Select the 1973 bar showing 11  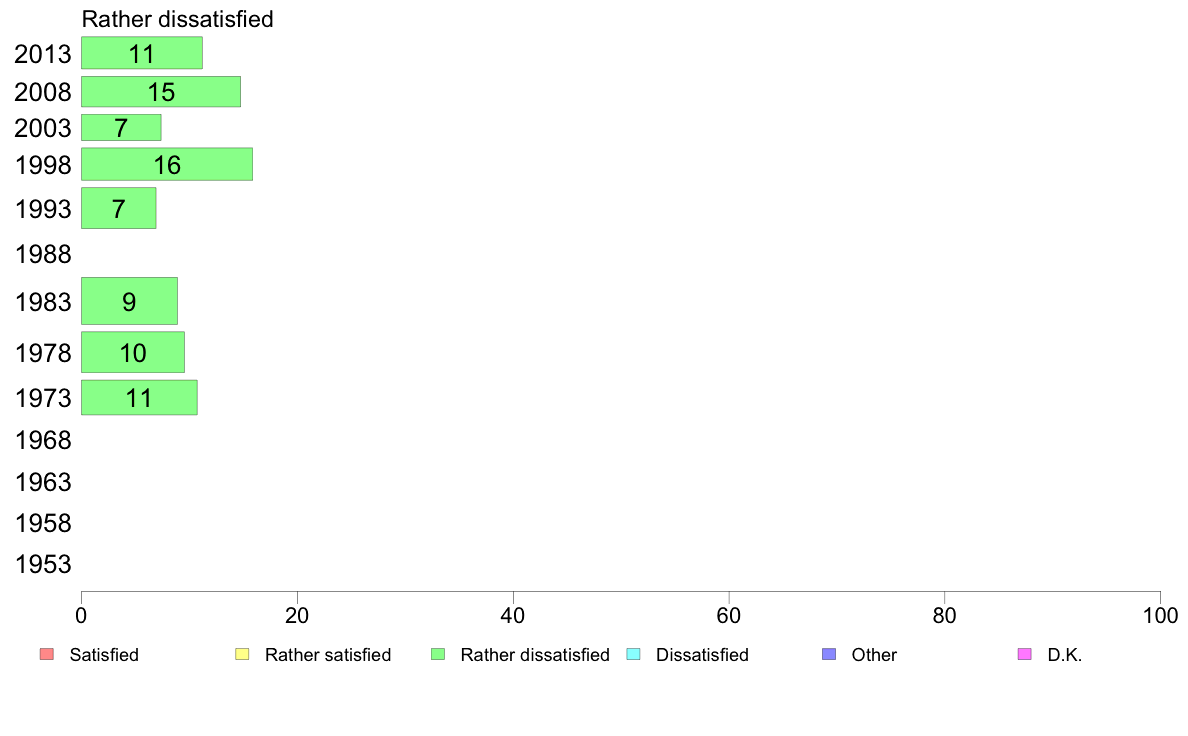(139, 398)
